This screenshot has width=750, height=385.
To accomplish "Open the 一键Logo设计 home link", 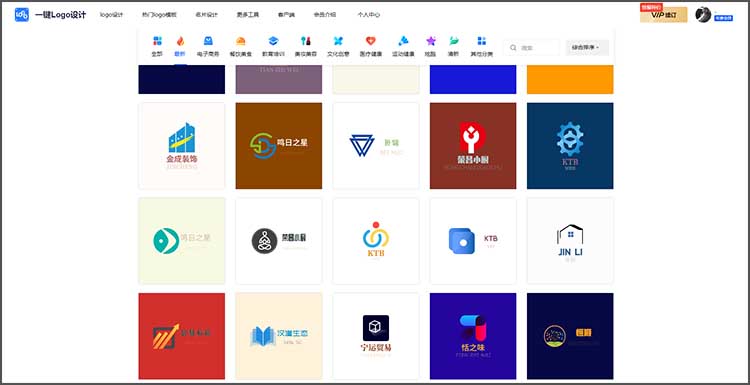I will [60, 15].
